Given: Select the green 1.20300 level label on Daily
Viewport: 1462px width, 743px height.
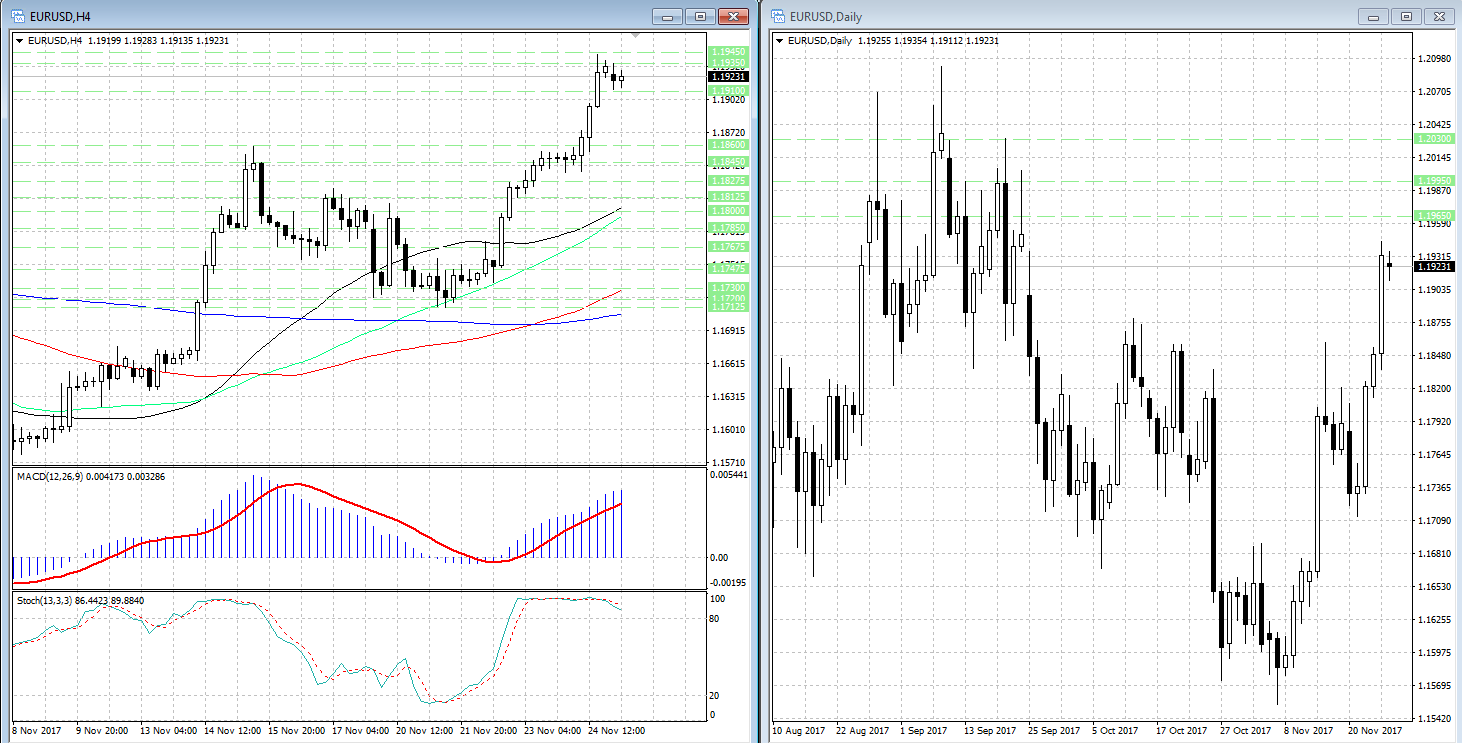Looking at the screenshot, I should [1433, 139].
